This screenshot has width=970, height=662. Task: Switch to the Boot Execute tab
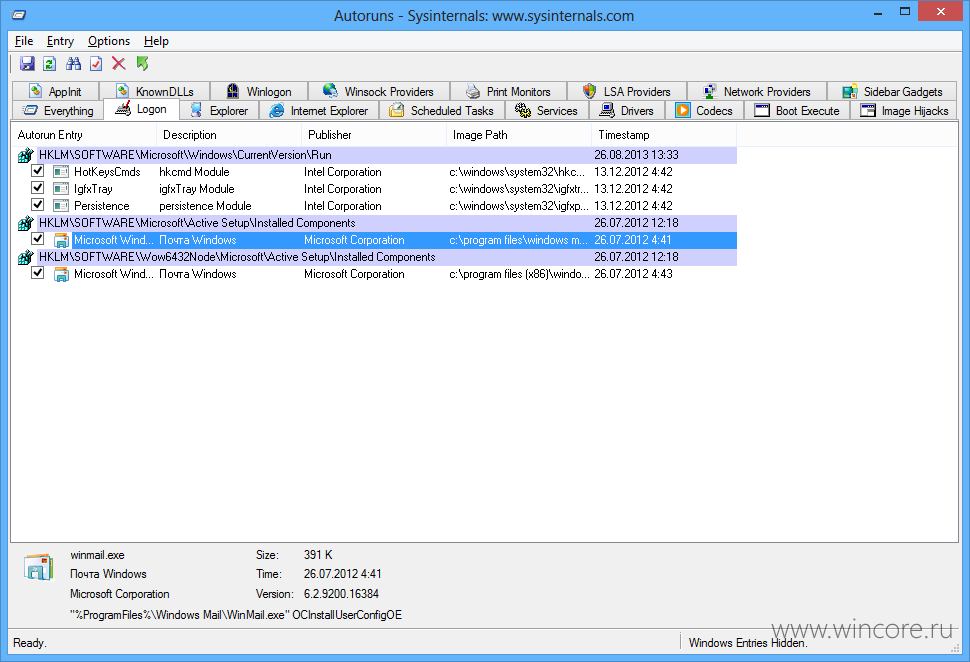[797, 111]
